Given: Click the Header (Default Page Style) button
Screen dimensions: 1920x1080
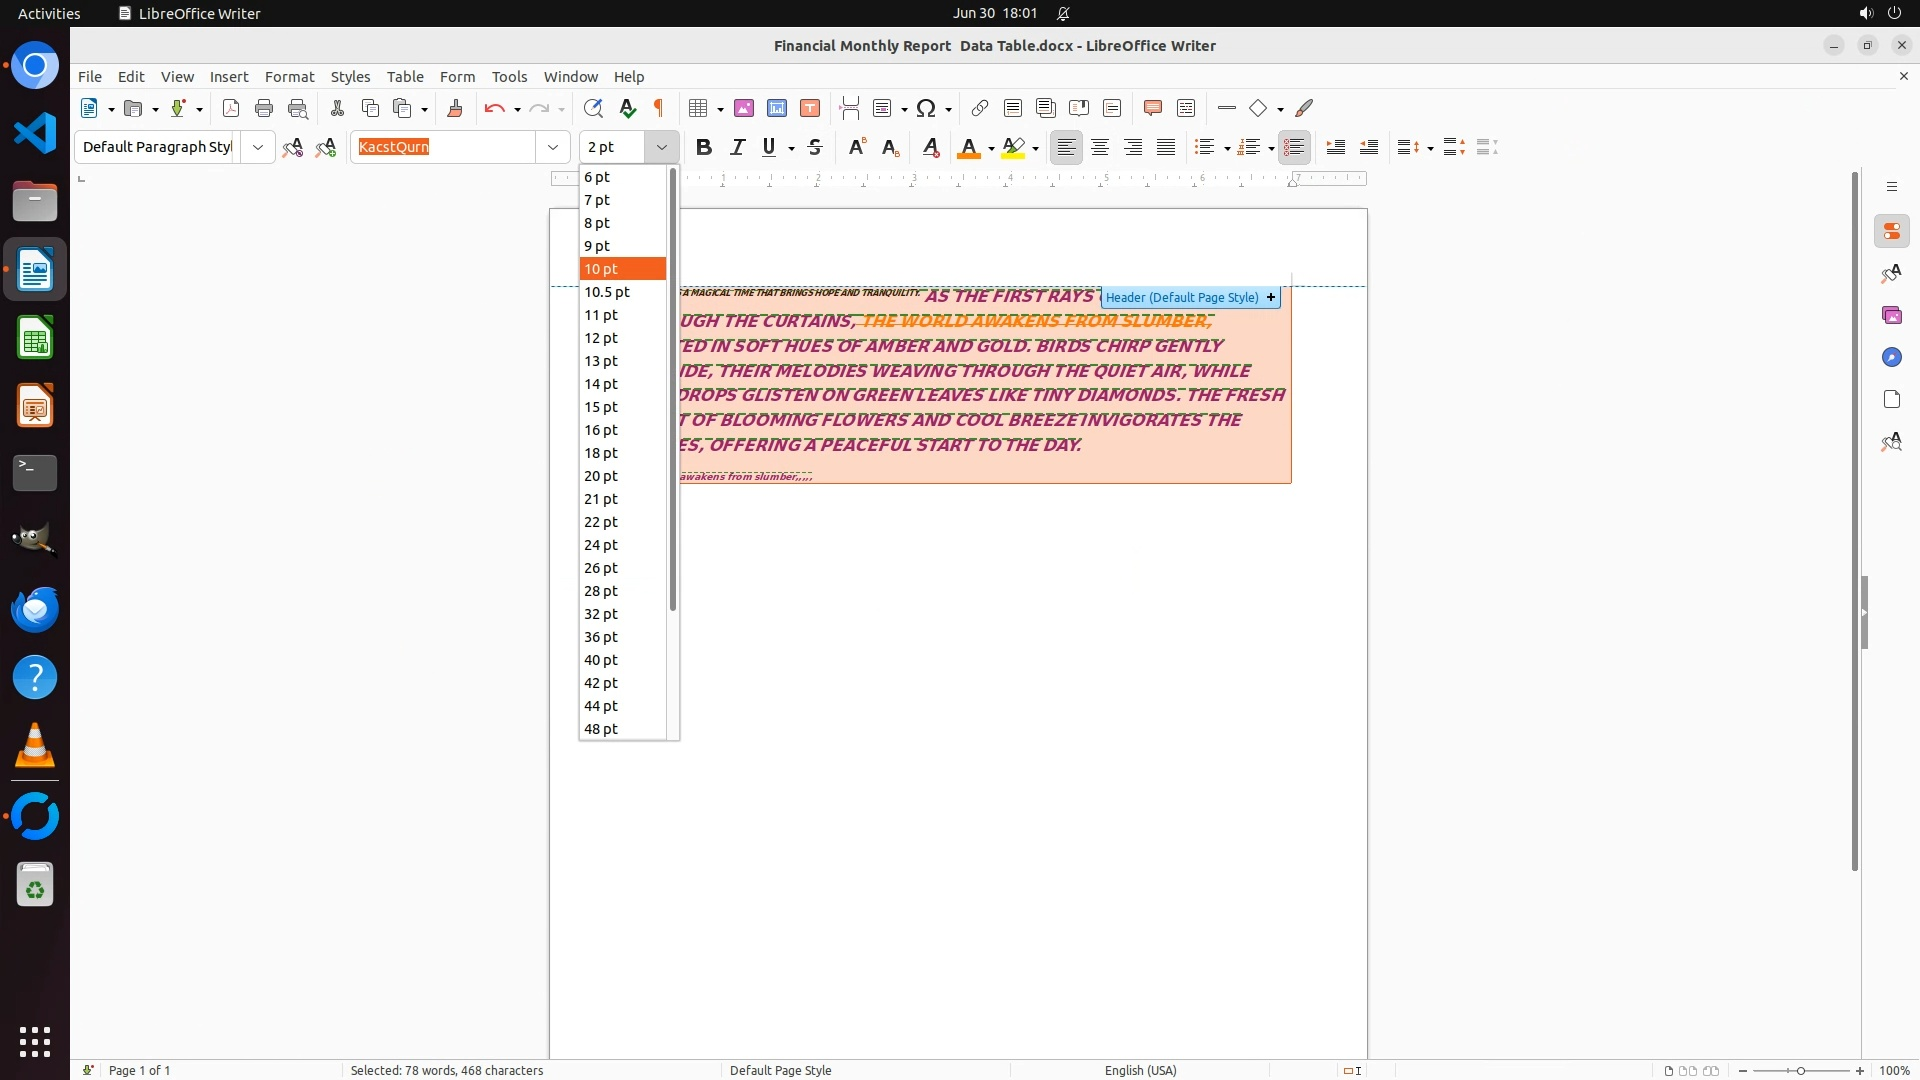Looking at the screenshot, I should tap(1182, 297).
